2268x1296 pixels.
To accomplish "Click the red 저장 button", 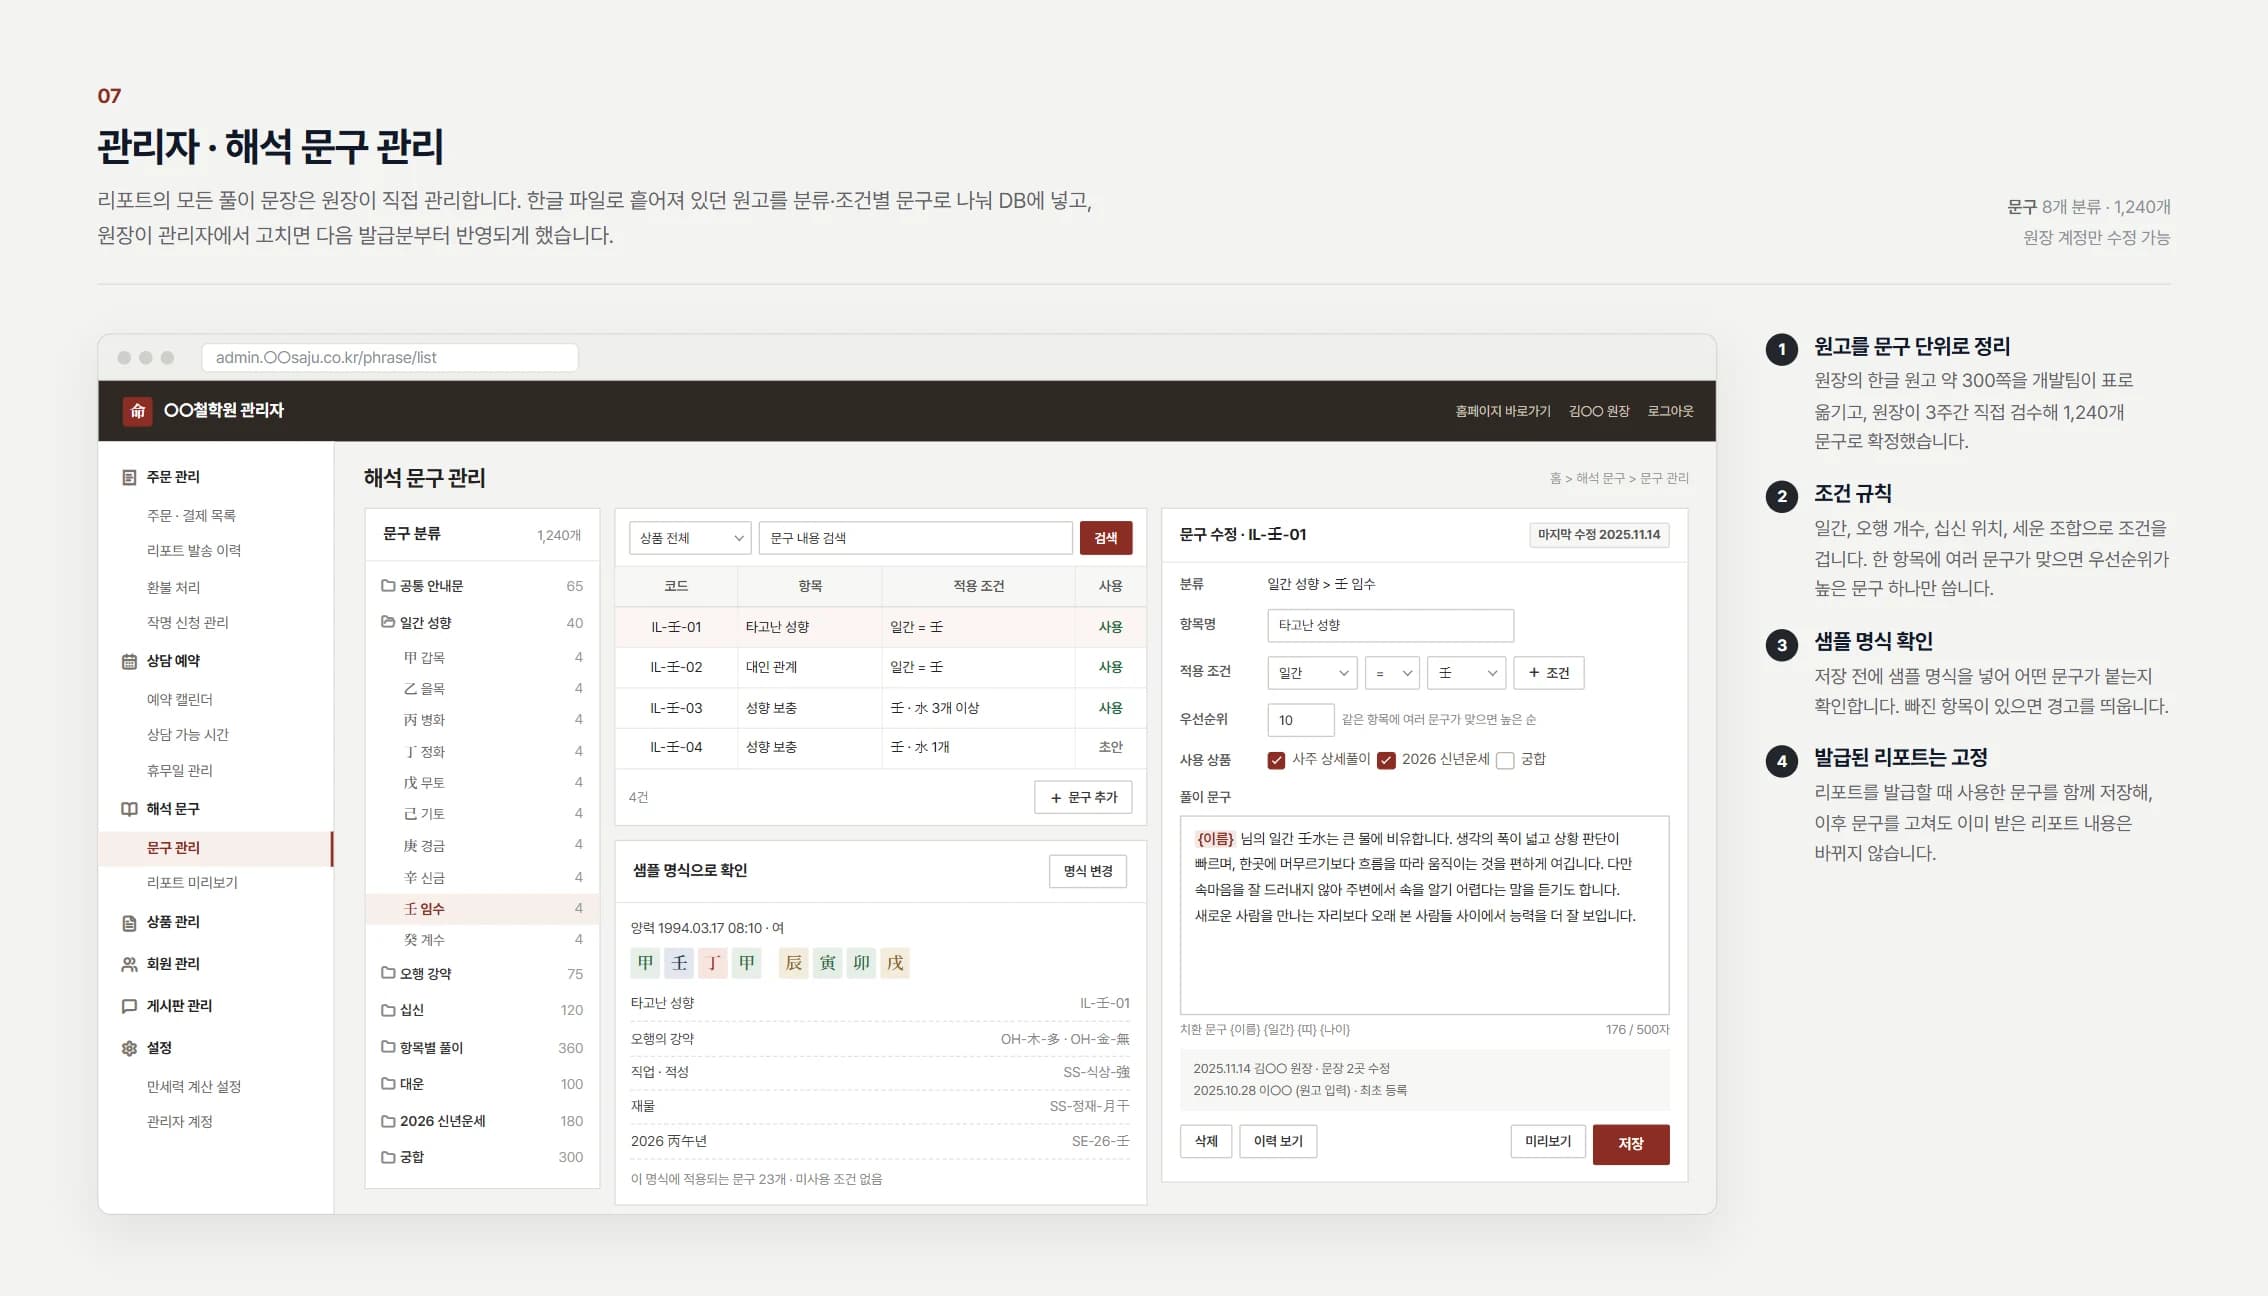I will click(1631, 1144).
